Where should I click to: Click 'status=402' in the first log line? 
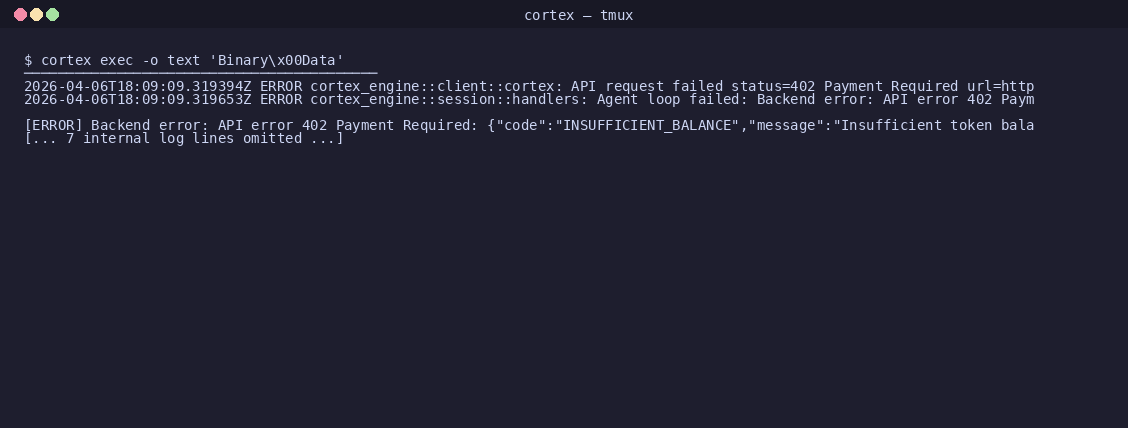[773, 86]
